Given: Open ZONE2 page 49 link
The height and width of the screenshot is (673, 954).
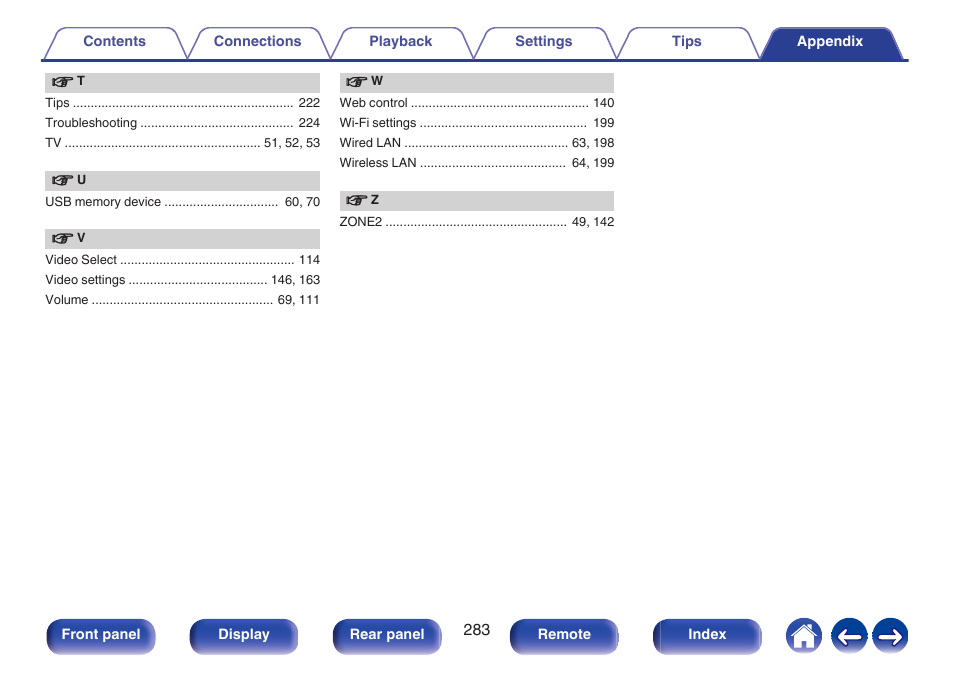Looking at the screenshot, I should click(x=579, y=222).
